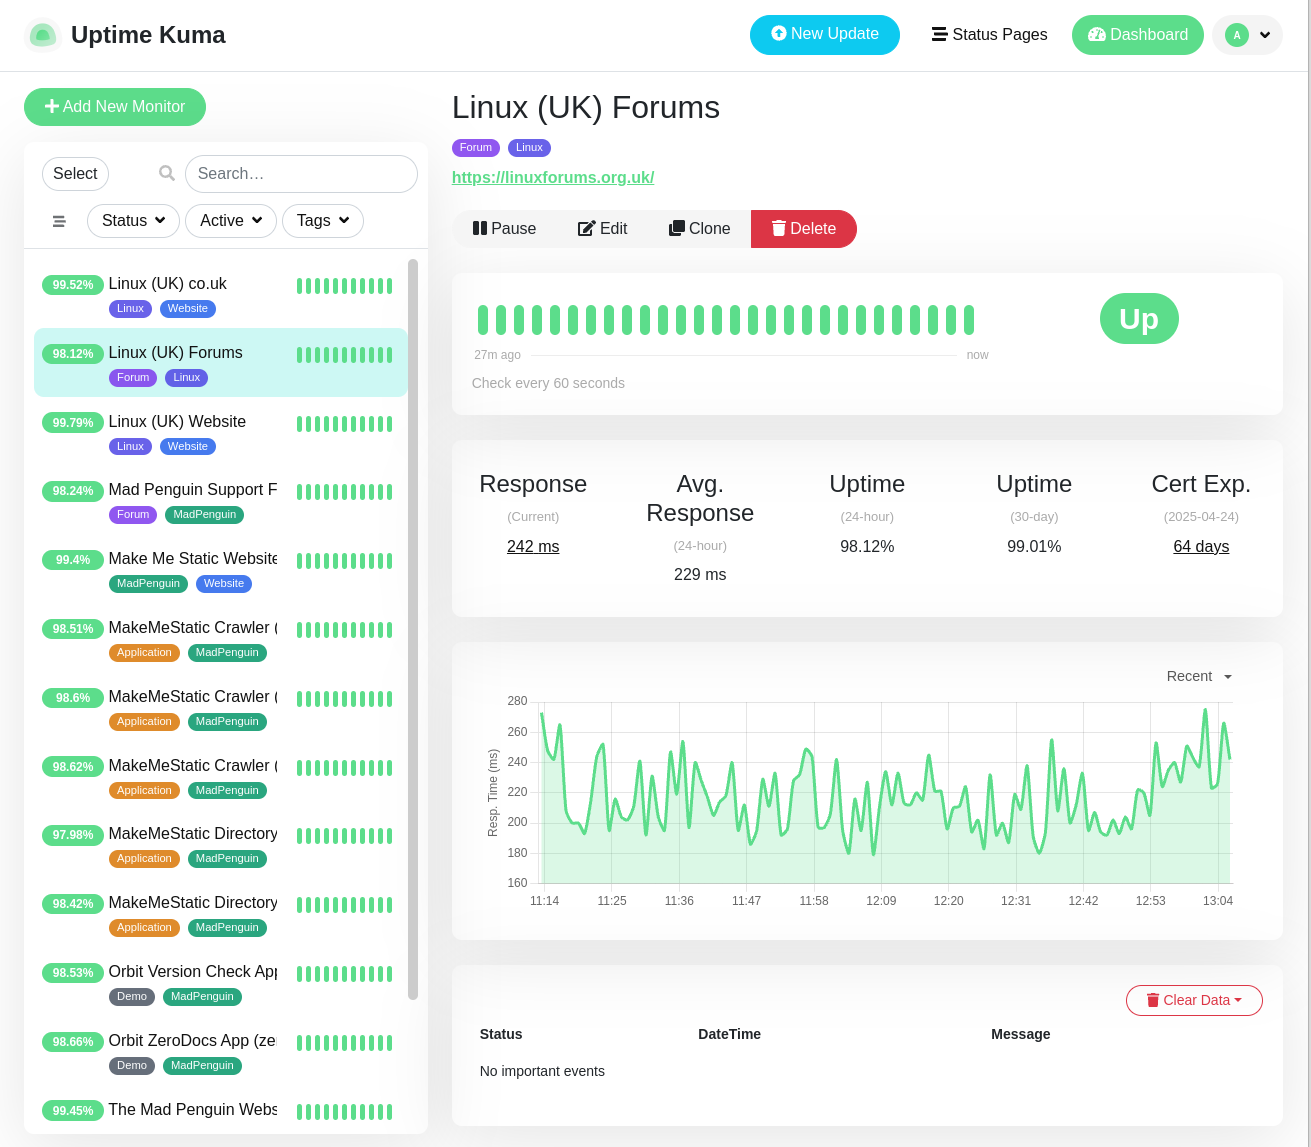This screenshot has height=1147, width=1311.
Task: Click the New Update button
Action: (x=824, y=35)
